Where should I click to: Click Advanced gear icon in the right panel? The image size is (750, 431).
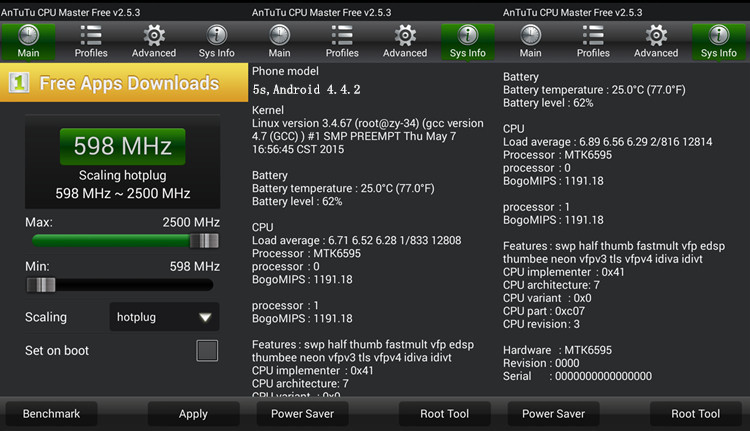point(656,35)
